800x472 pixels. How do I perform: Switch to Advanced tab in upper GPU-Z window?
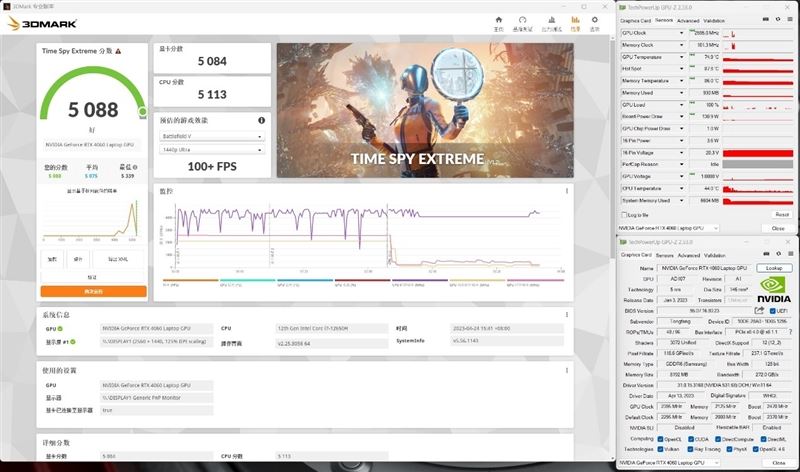688,20
